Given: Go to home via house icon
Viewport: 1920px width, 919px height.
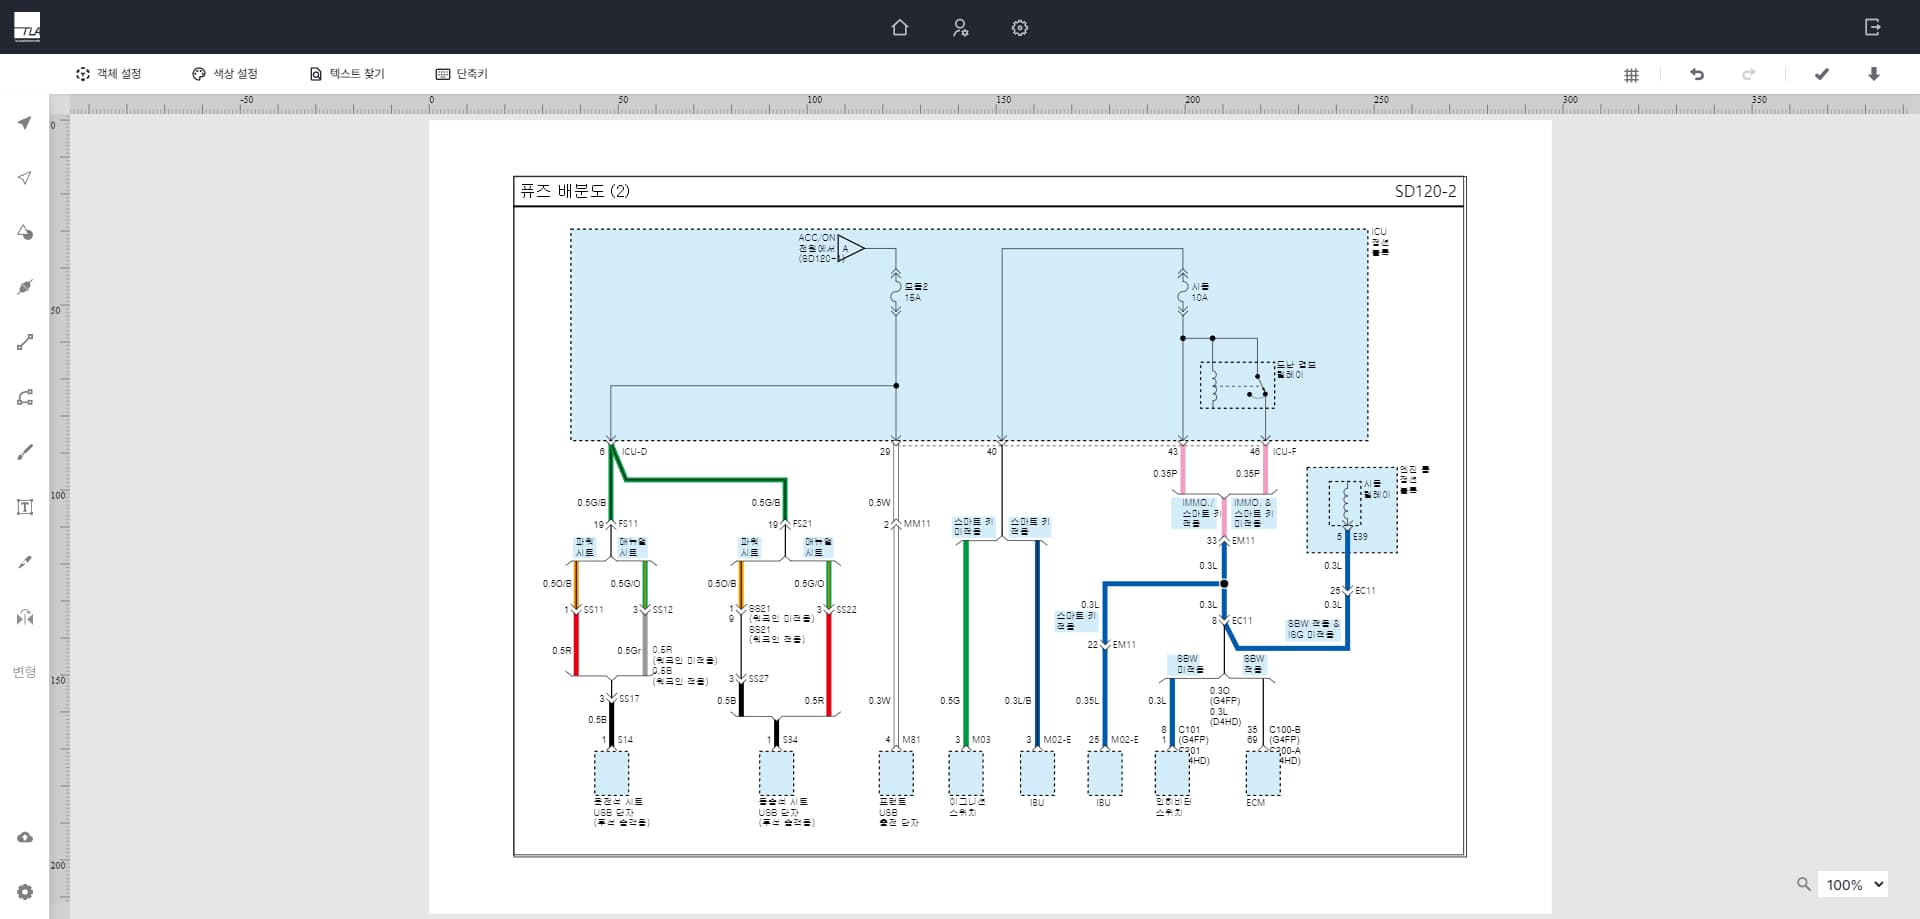Looking at the screenshot, I should click(x=900, y=28).
